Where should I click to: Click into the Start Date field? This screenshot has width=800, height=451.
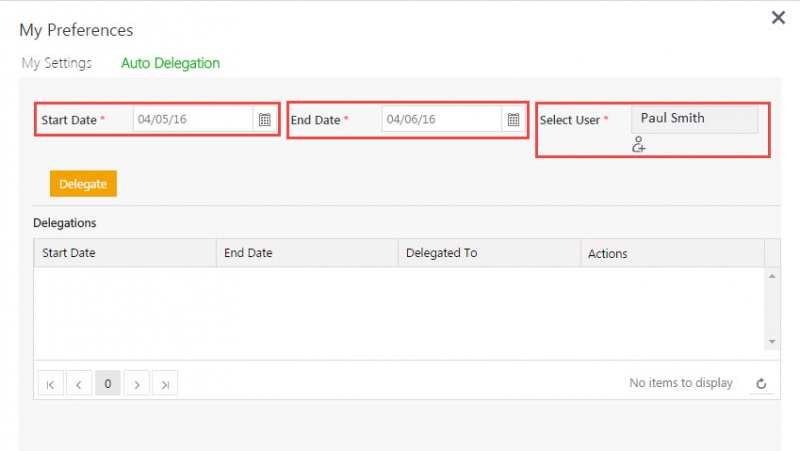coord(192,120)
